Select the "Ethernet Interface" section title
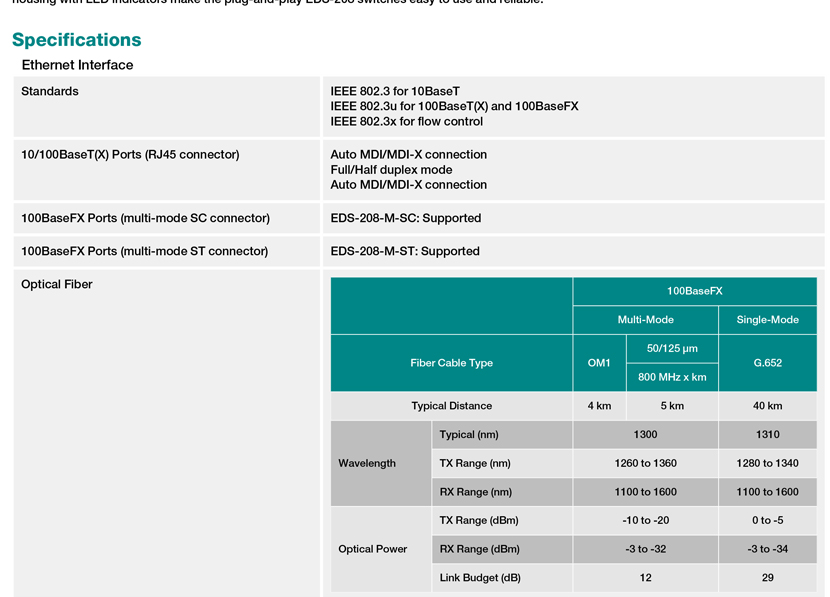 (x=77, y=65)
